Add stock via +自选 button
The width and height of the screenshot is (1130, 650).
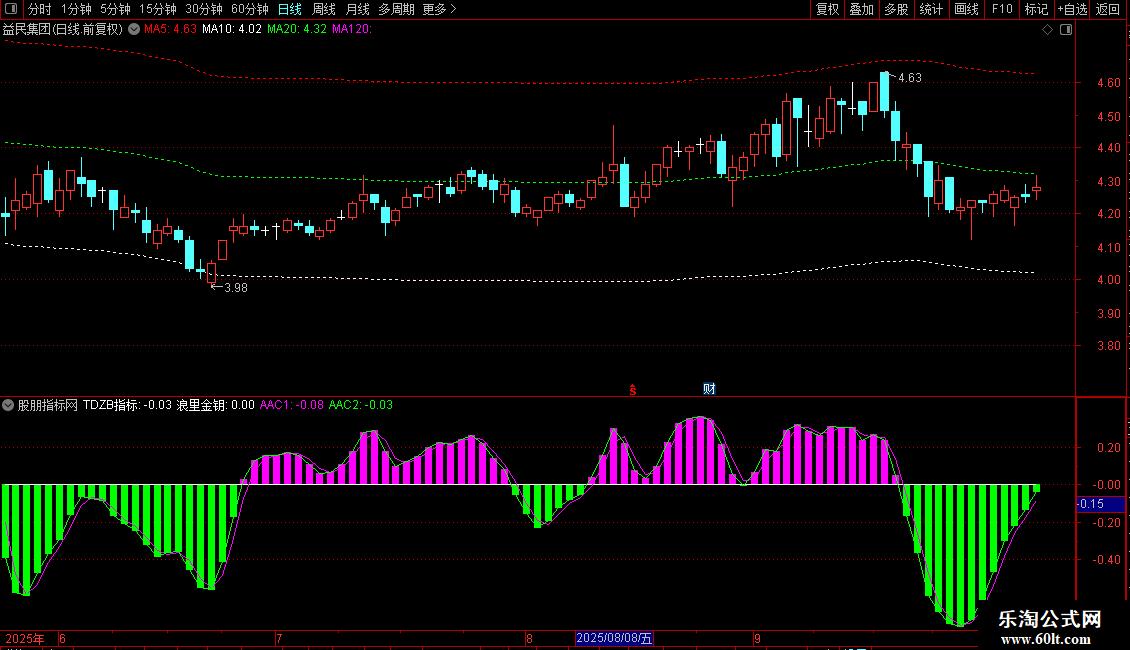pos(1072,9)
